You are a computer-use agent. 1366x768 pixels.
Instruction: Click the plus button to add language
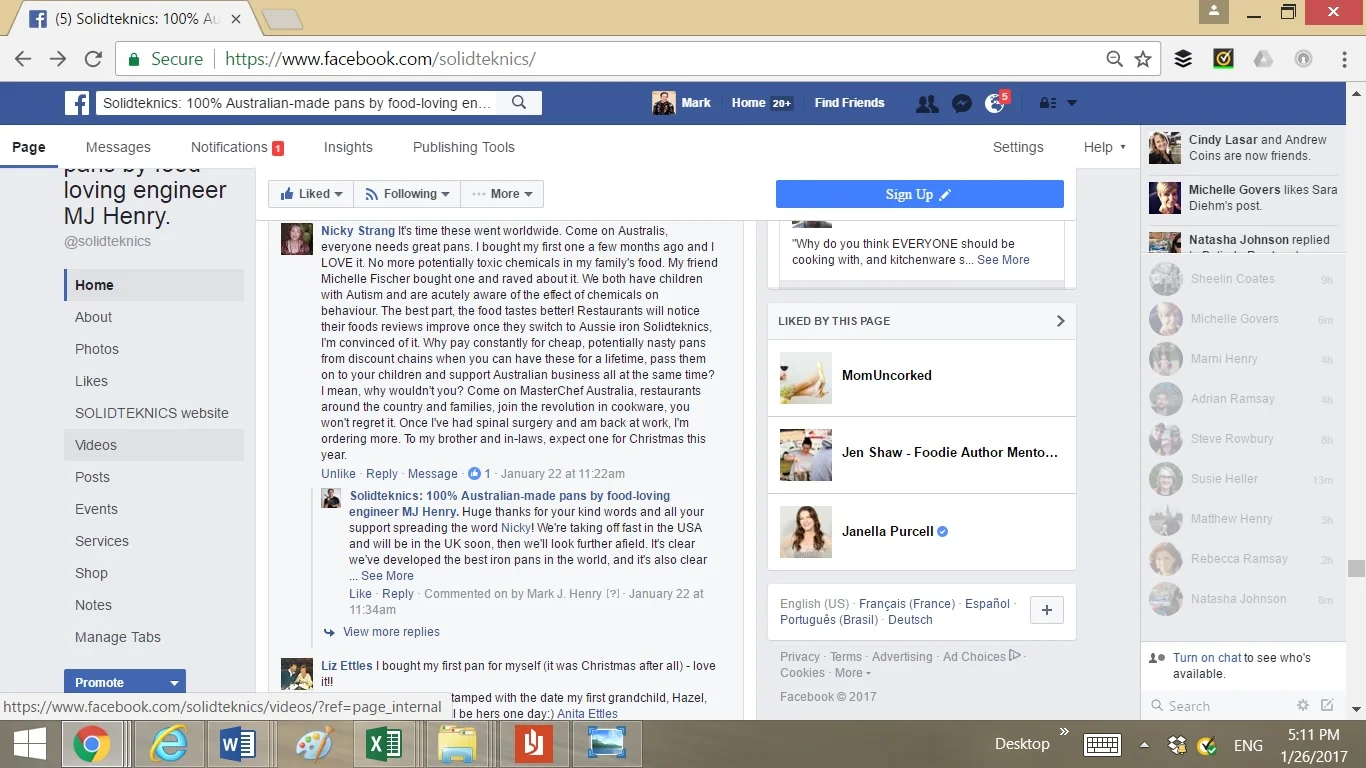tap(1047, 610)
